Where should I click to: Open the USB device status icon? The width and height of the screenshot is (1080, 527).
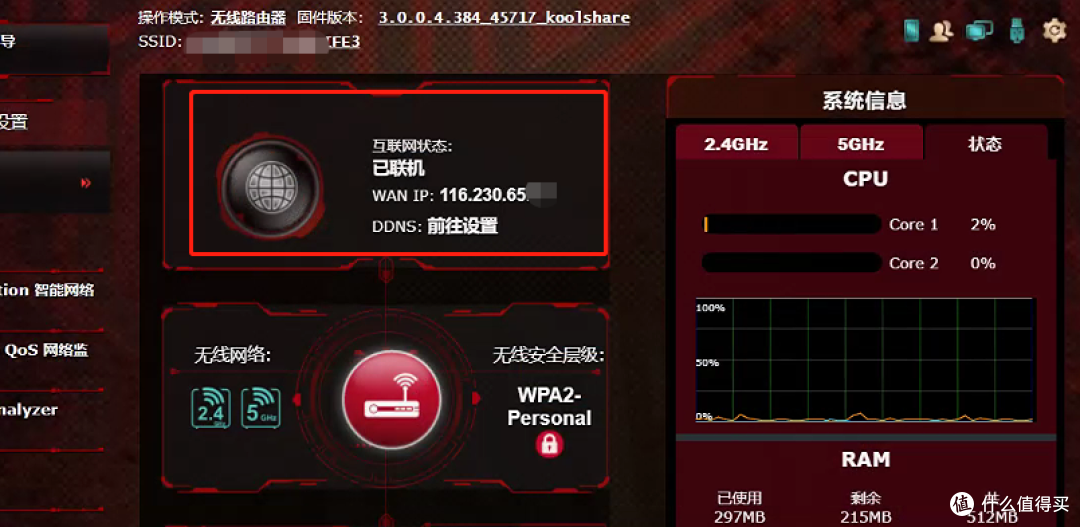coord(1016,30)
